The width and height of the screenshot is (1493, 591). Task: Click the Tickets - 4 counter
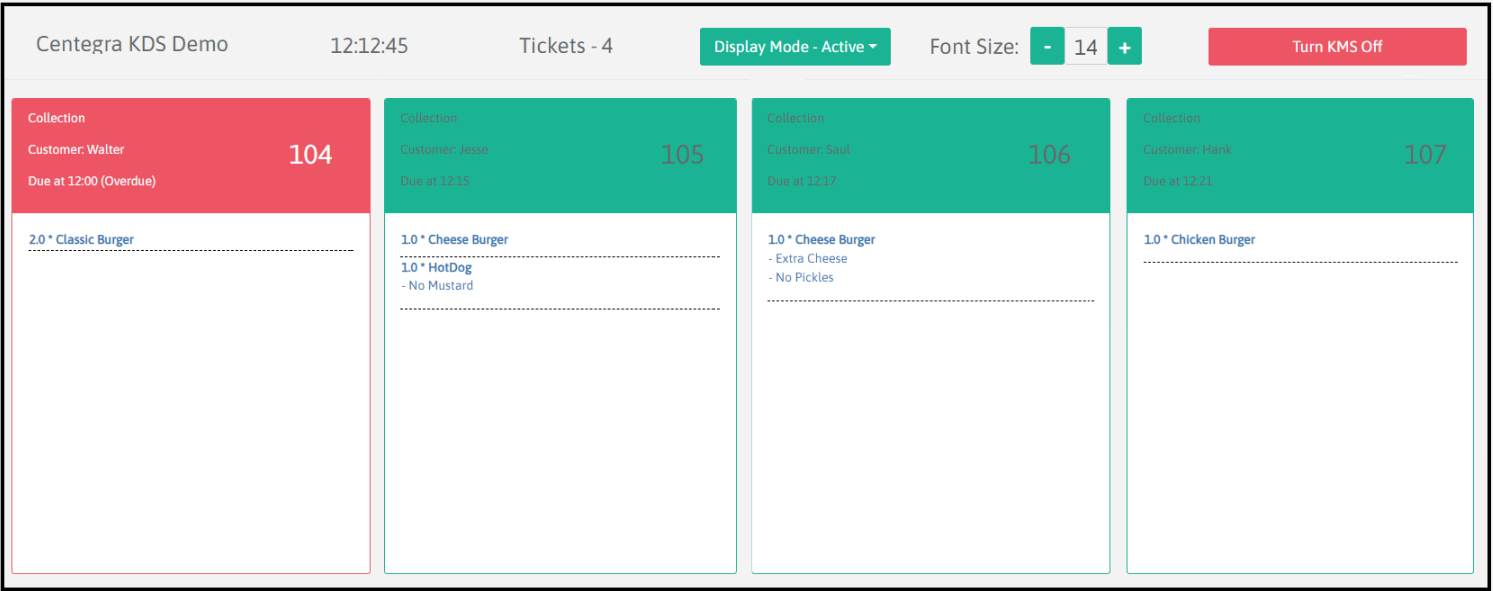pos(566,46)
